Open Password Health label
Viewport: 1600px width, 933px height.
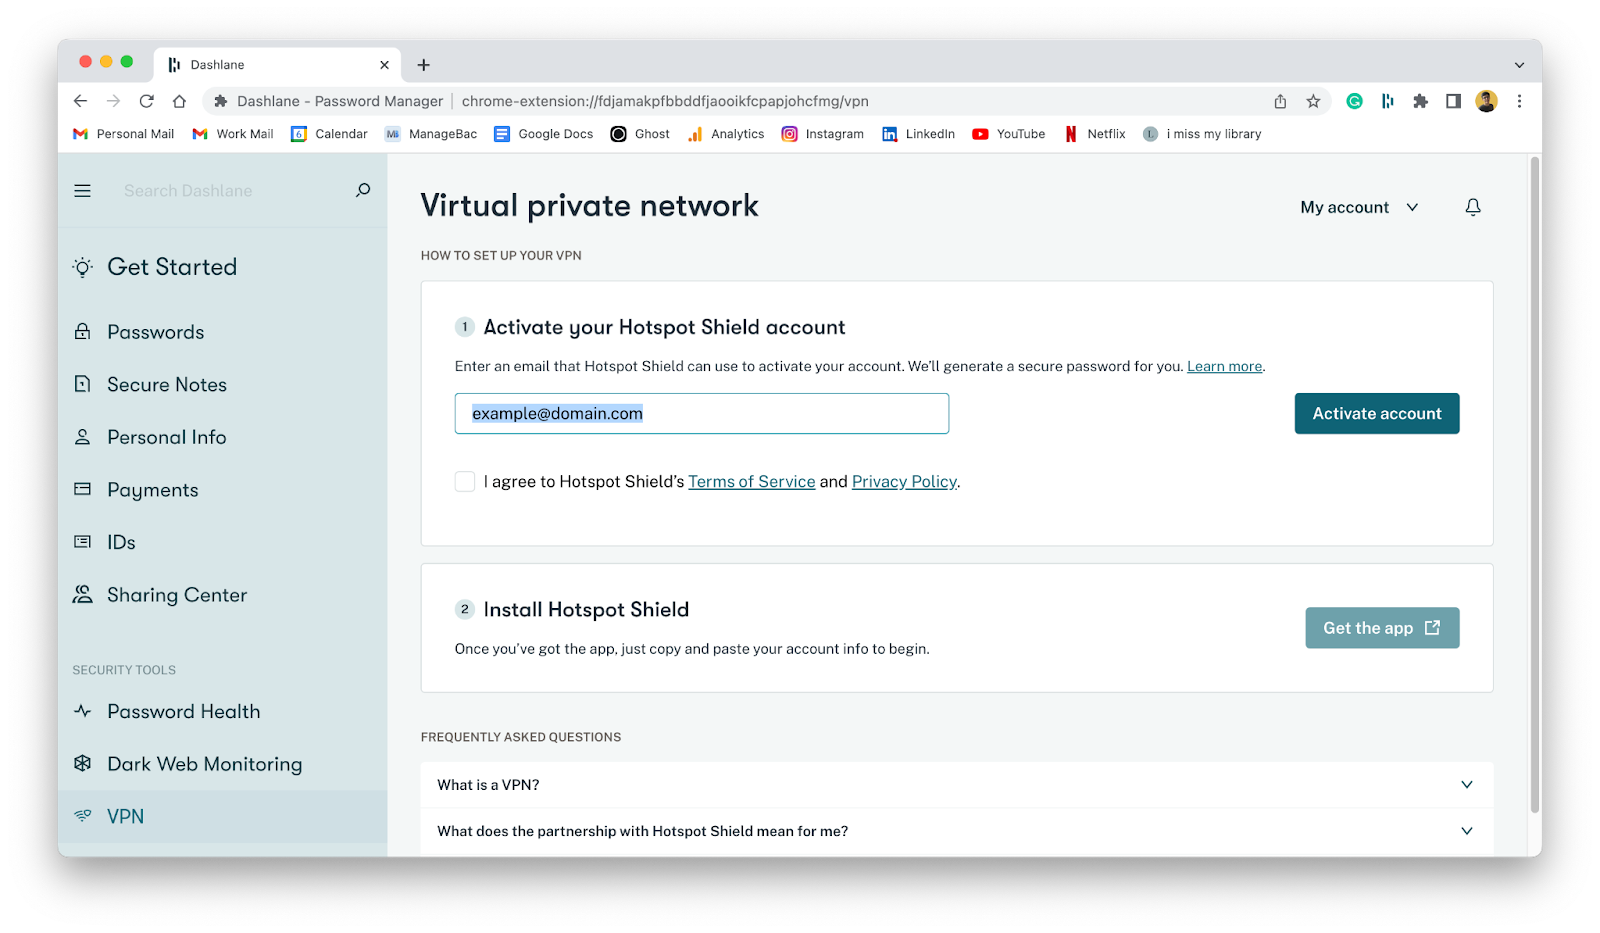click(184, 711)
